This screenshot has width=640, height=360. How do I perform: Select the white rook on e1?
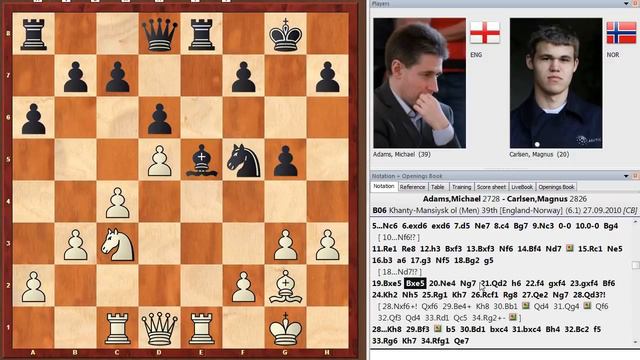201,329
